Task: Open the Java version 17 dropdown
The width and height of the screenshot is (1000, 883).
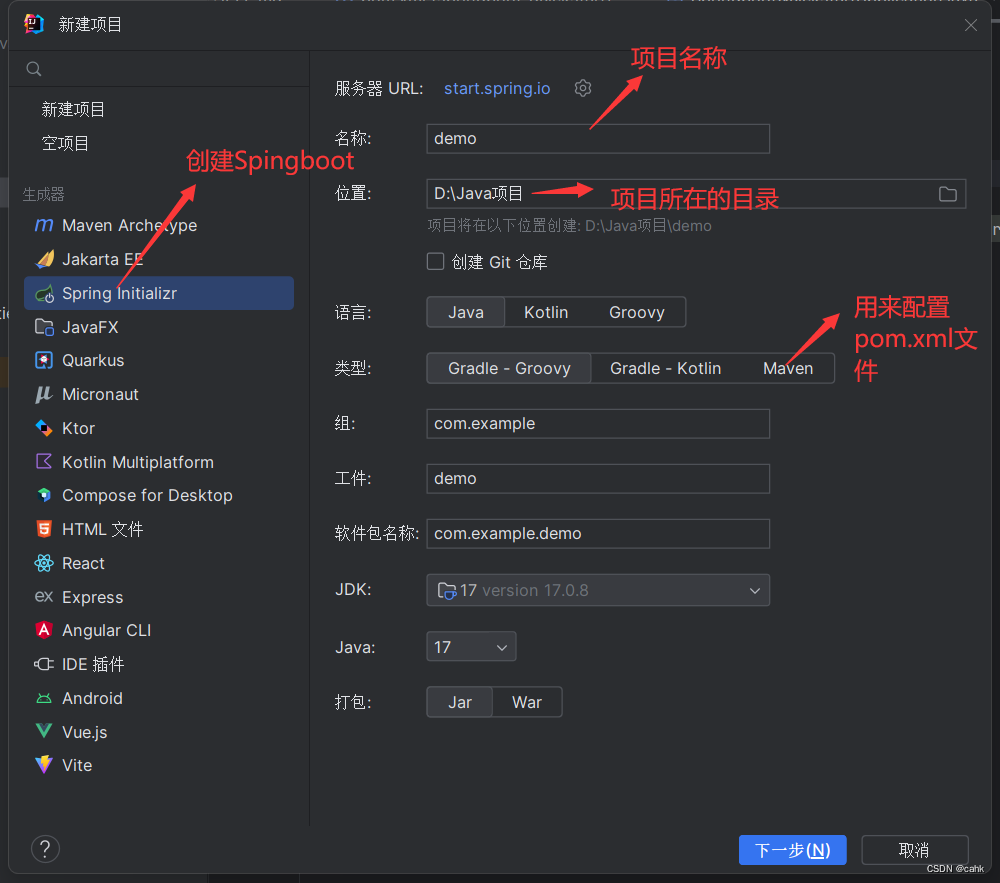Action: point(471,646)
